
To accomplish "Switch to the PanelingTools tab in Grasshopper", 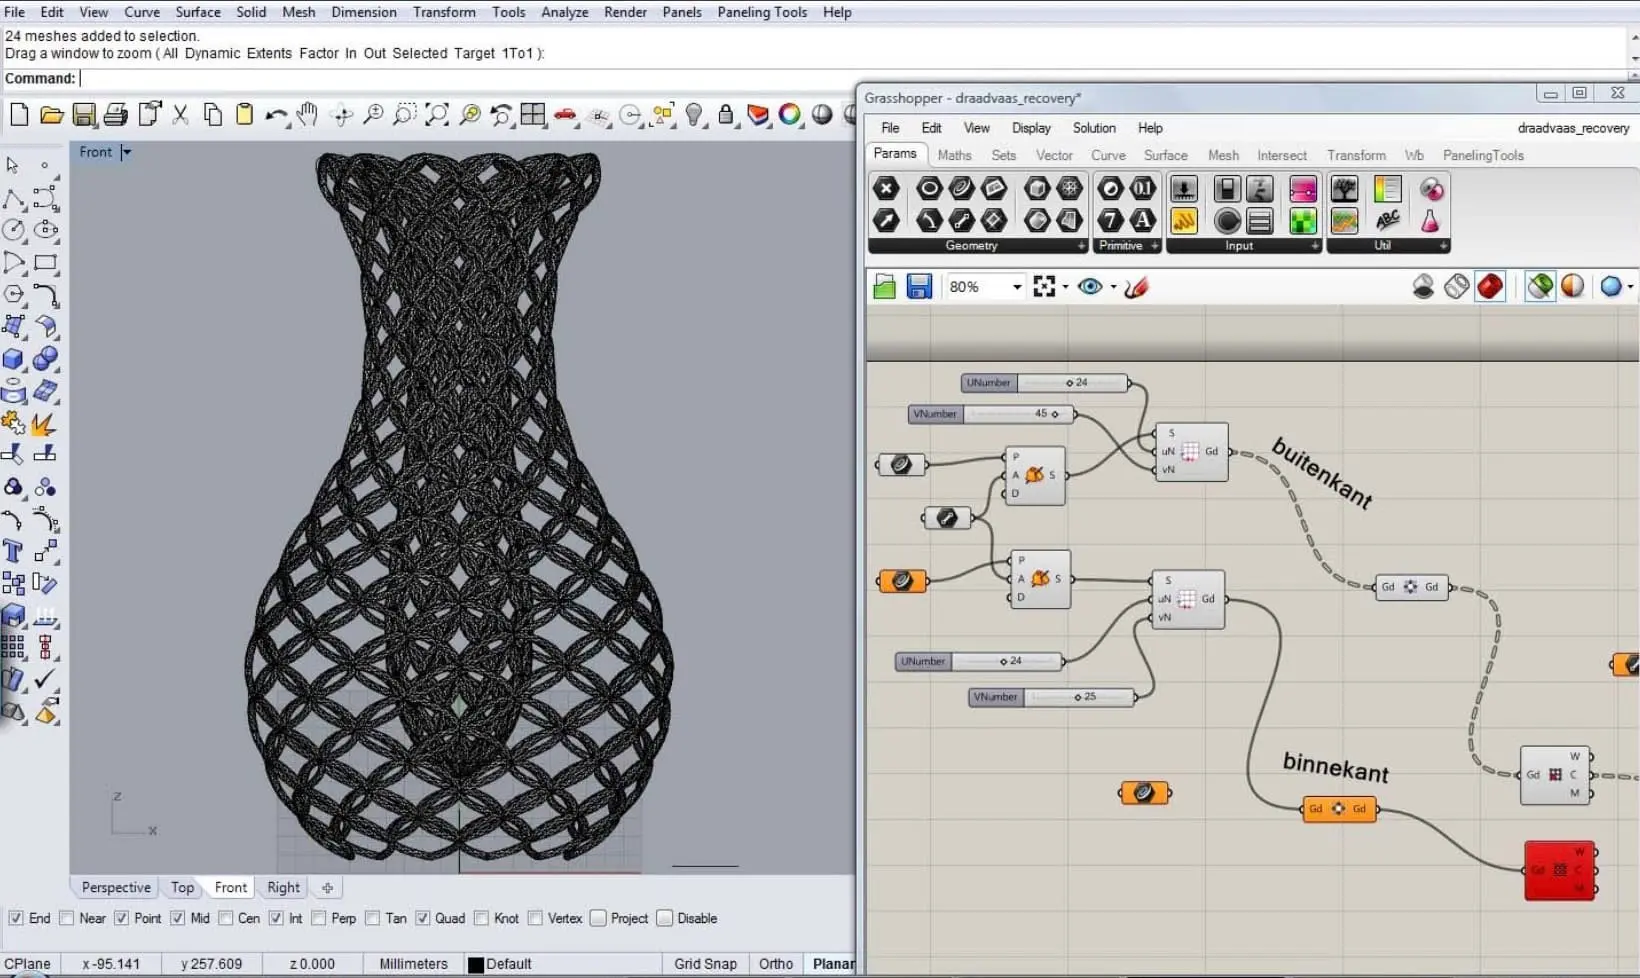I will click(1483, 155).
